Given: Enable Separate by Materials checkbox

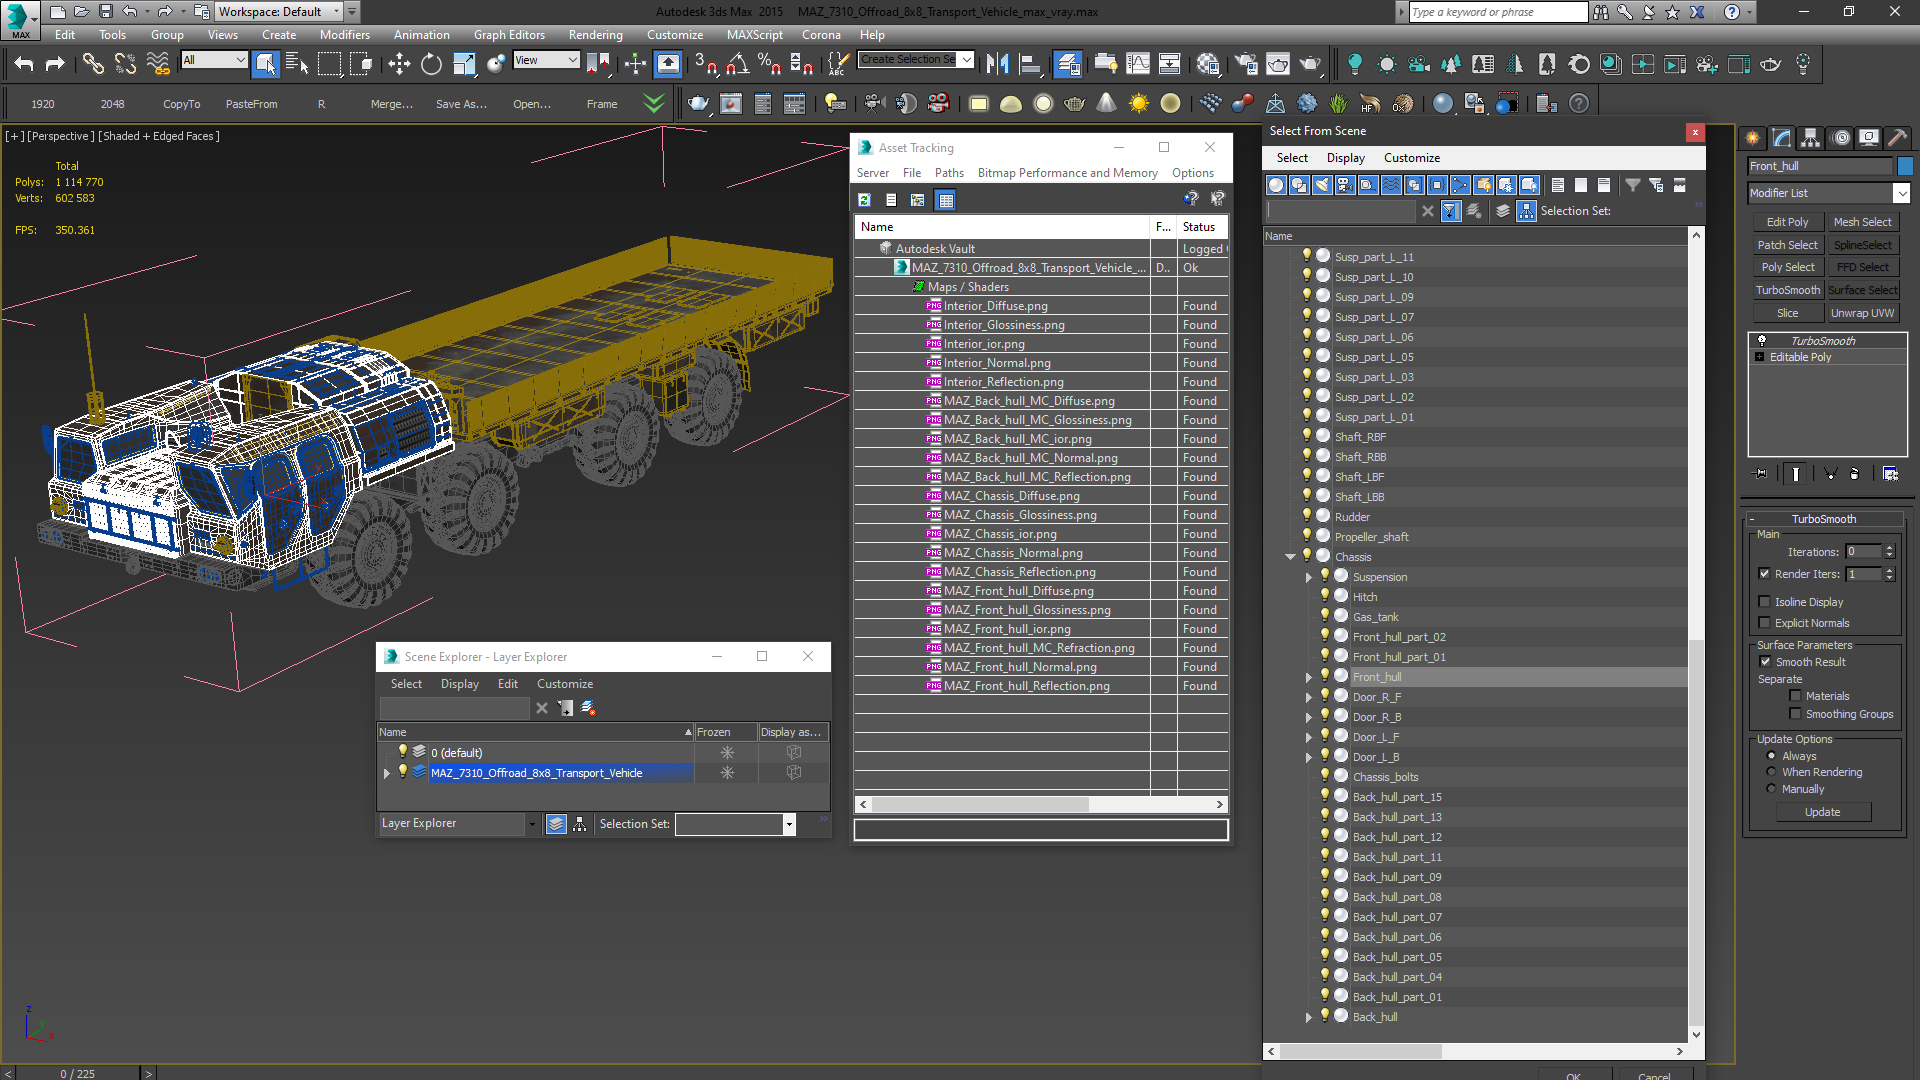Looking at the screenshot, I should click(1795, 696).
